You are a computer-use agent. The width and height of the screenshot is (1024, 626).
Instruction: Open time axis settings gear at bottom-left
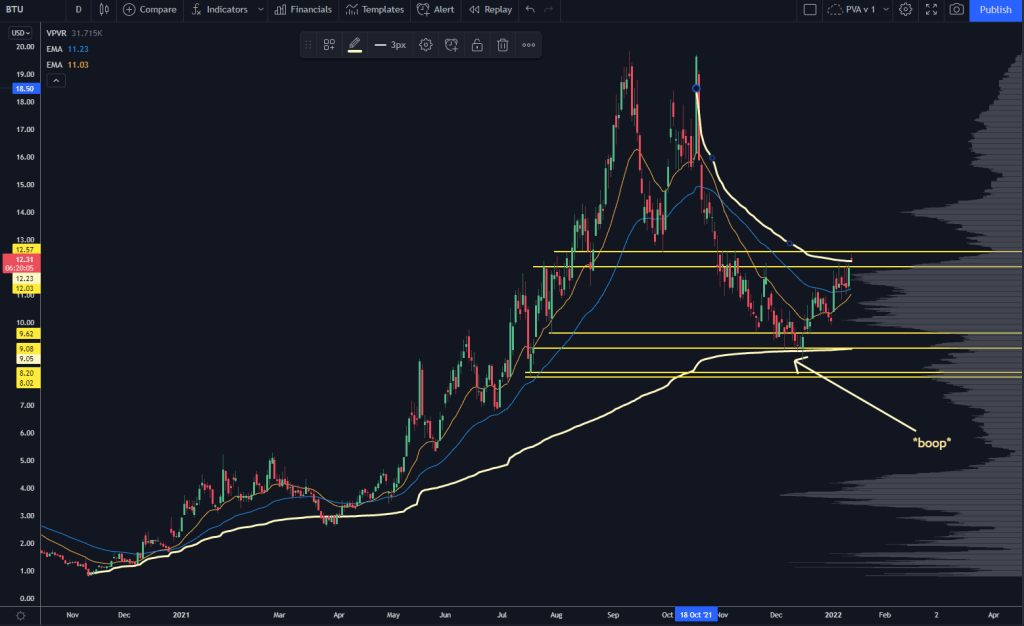click(x=20, y=616)
